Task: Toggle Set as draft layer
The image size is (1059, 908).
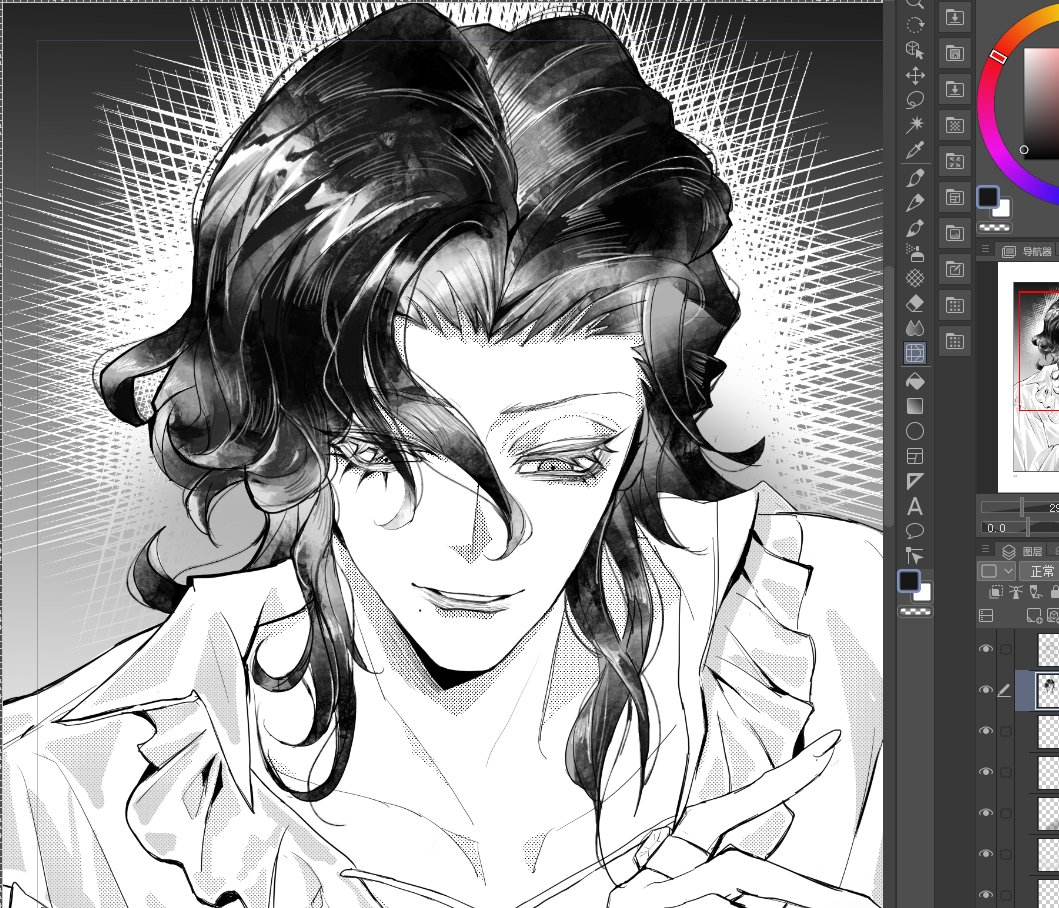Action: pos(1035,592)
